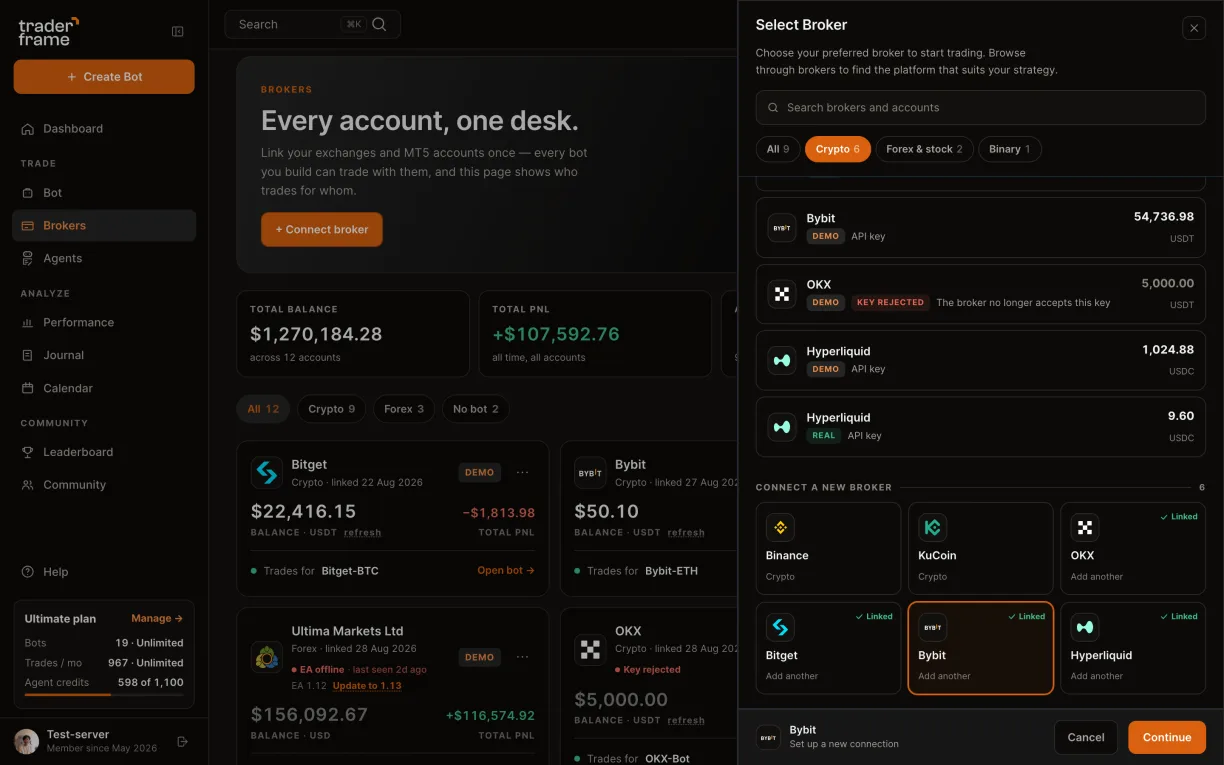This screenshot has width=1224, height=765.
Task: Select Bybit demo account 54,736.98 USDT
Action: click(x=980, y=227)
